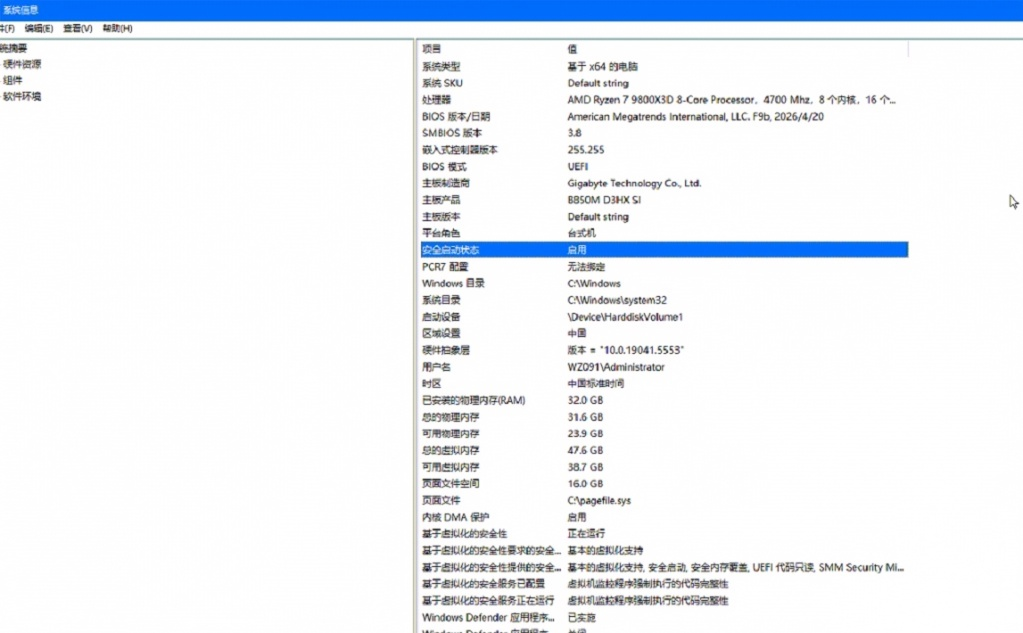Image resolution: width=1023 pixels, height=633 pixels.
Task: Click the 31.6 GB total physical memory value
Action: tap(585, 417)
